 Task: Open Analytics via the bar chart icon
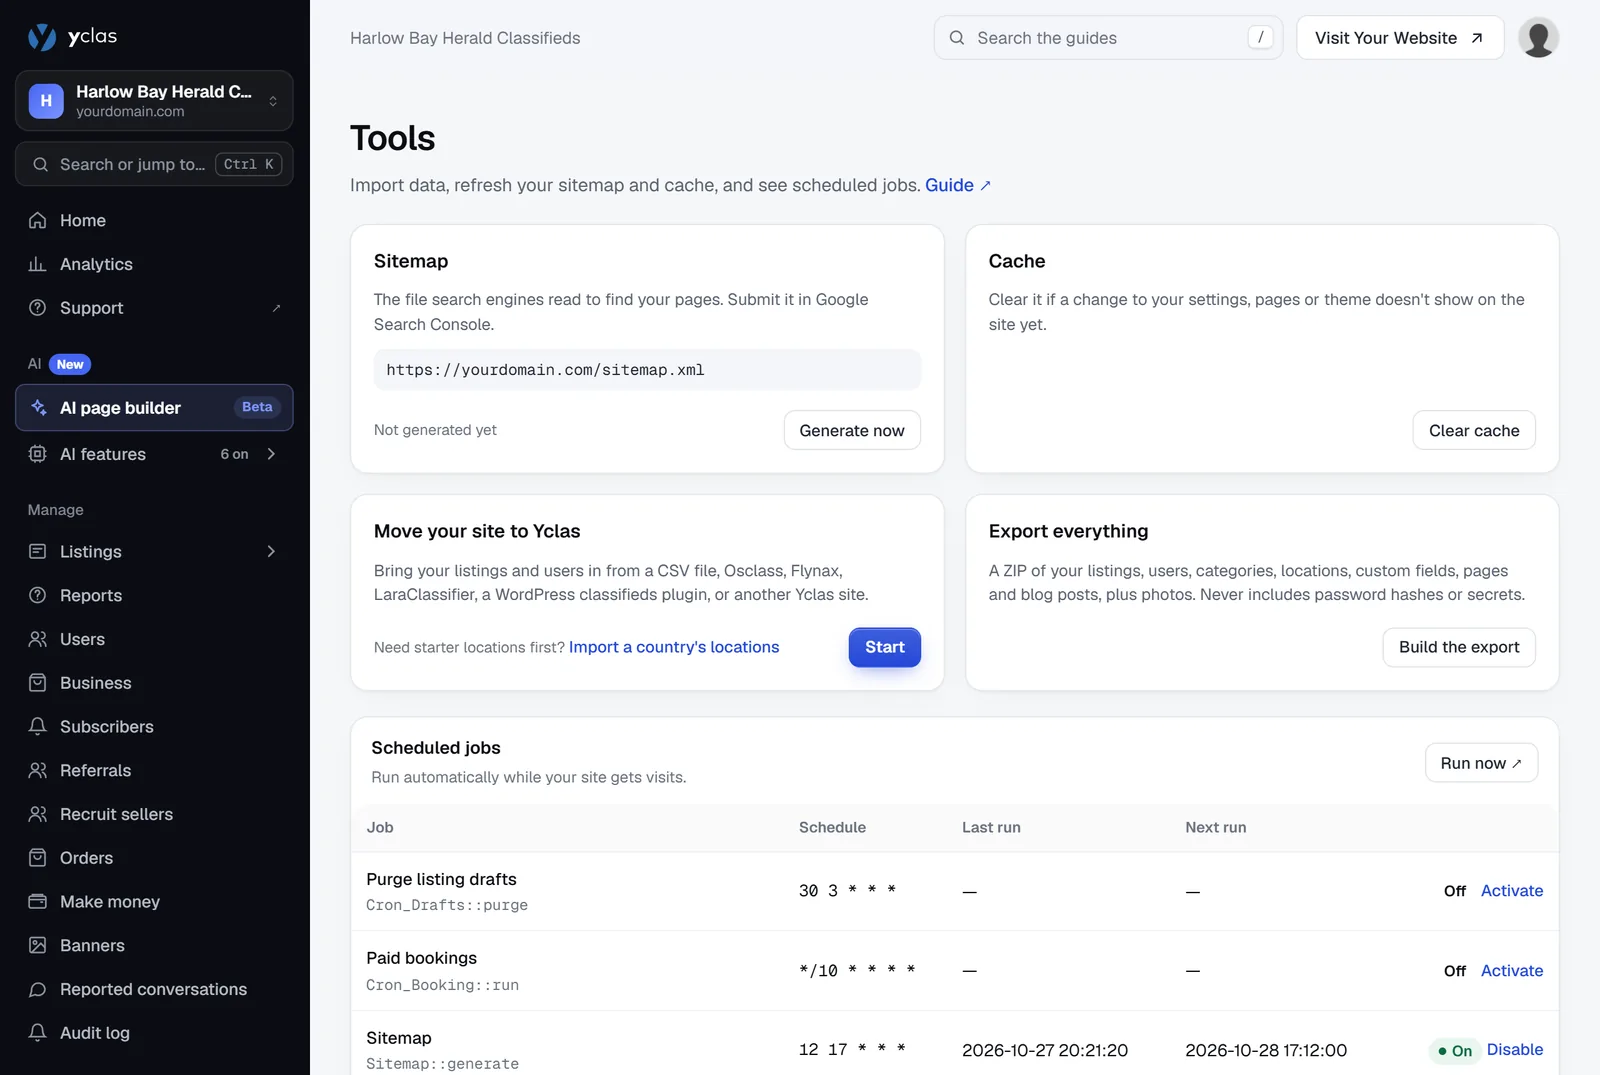38,264
